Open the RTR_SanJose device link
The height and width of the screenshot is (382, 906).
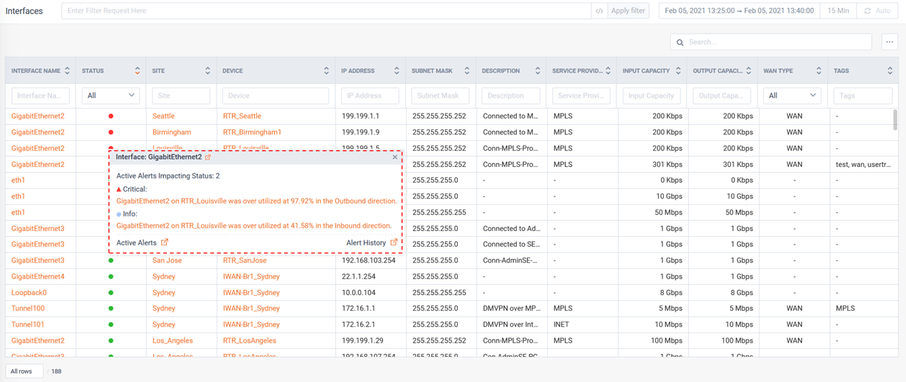tap(246, 261)
